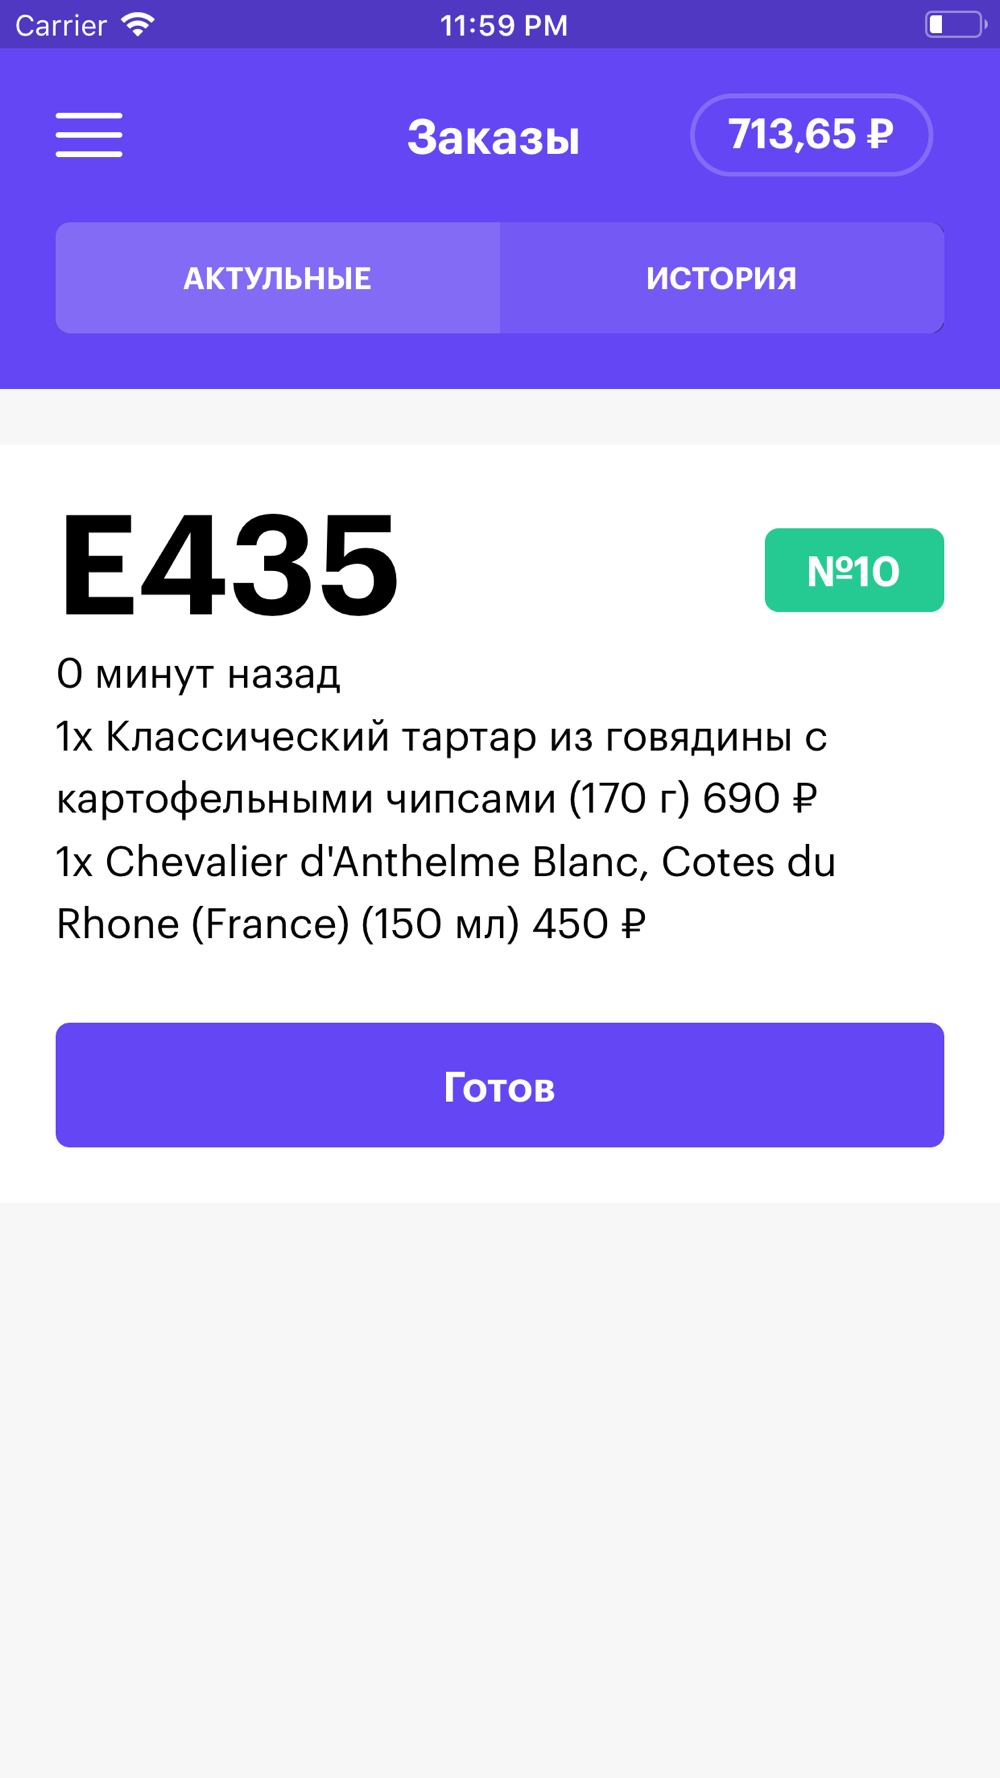
Task: Tap the (150 мл) volume label
Action: (440, 924)
